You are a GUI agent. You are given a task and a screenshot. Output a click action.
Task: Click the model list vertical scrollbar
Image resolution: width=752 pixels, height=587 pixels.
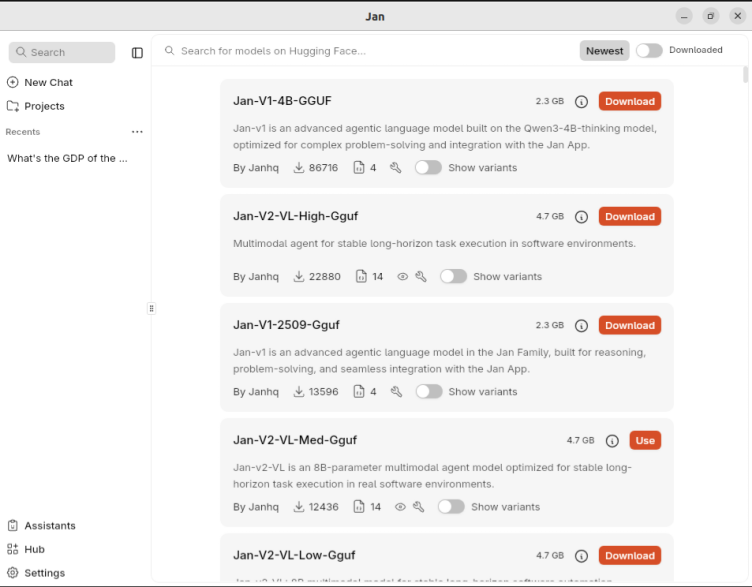point(745,75)
